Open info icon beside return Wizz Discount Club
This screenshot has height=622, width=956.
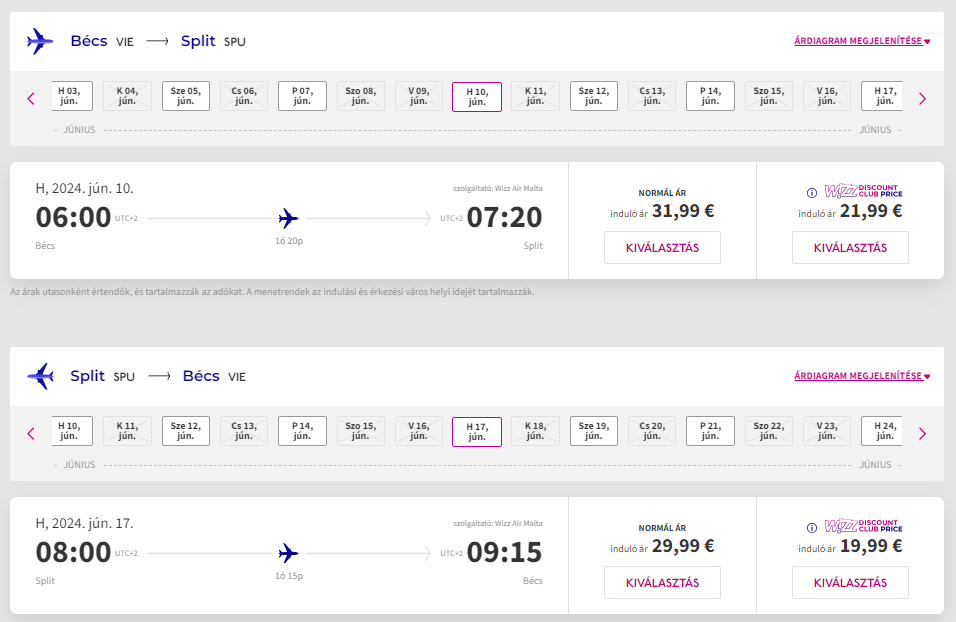[x=812, y=527]
